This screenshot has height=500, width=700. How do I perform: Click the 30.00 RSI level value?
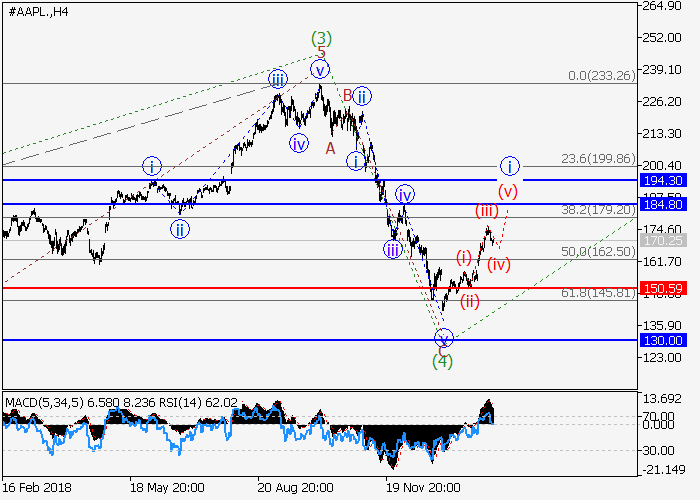658,451
